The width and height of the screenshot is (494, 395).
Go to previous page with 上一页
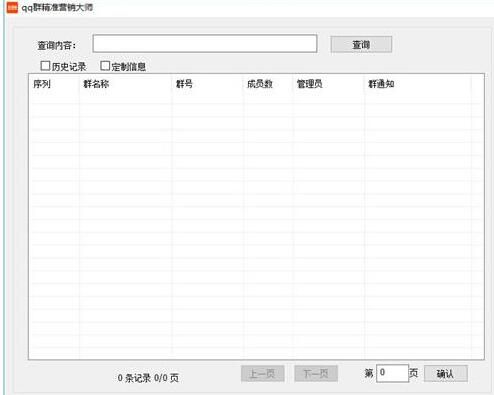coord(263,374)
